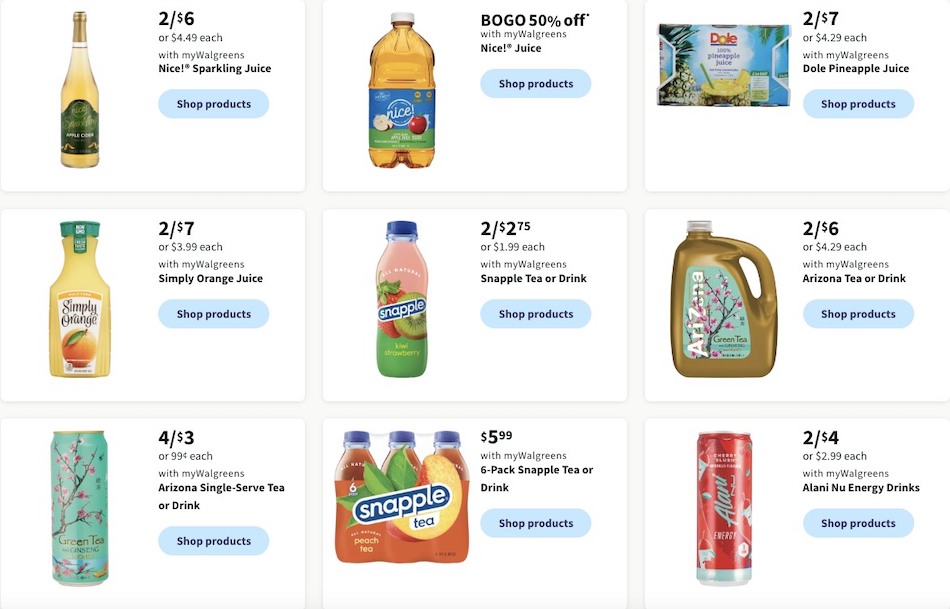Click Shop products for Arizona Tea or Drink
This screenshot has height=609, width=950.
858,313
